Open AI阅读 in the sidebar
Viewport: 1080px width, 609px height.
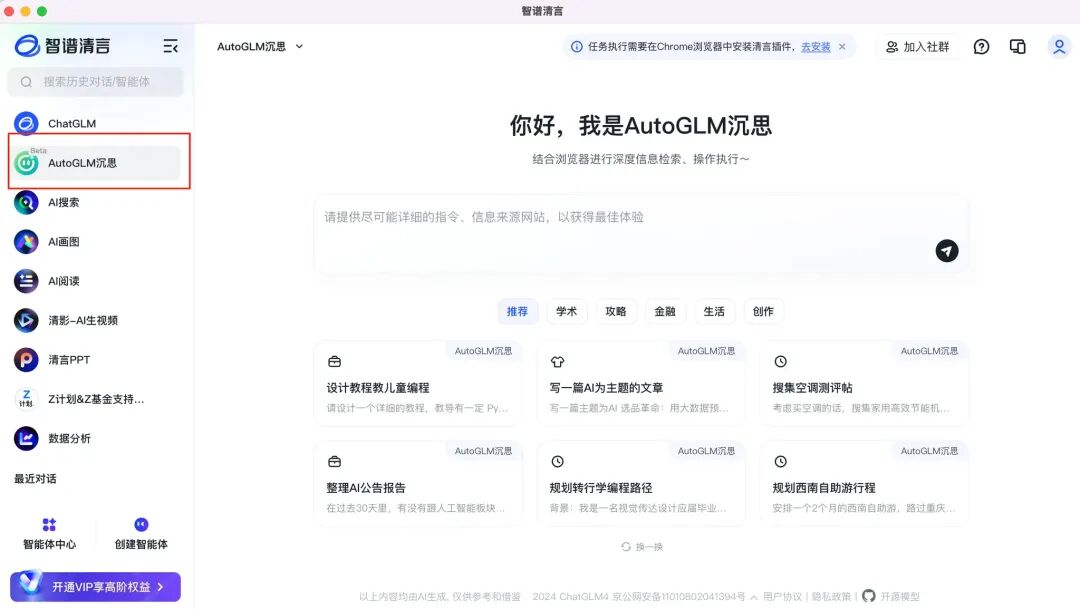click(96, 281)
